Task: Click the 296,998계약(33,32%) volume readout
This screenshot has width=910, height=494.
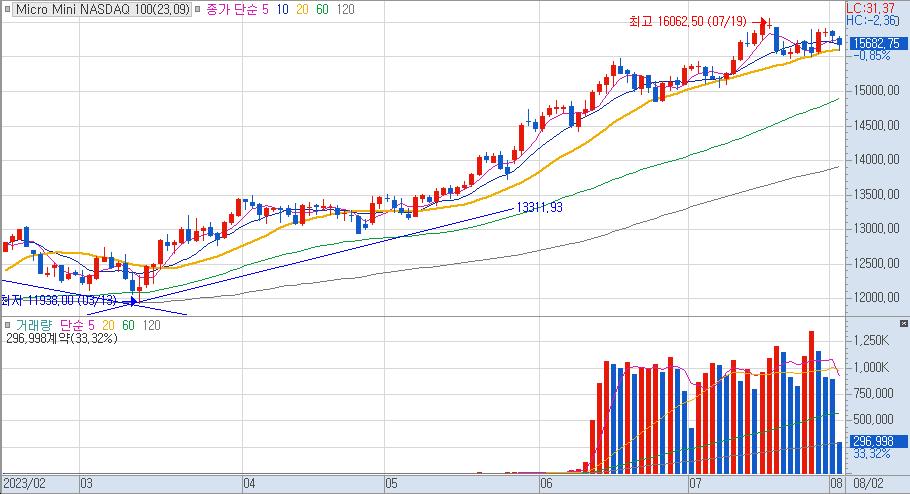Action: 62,338
